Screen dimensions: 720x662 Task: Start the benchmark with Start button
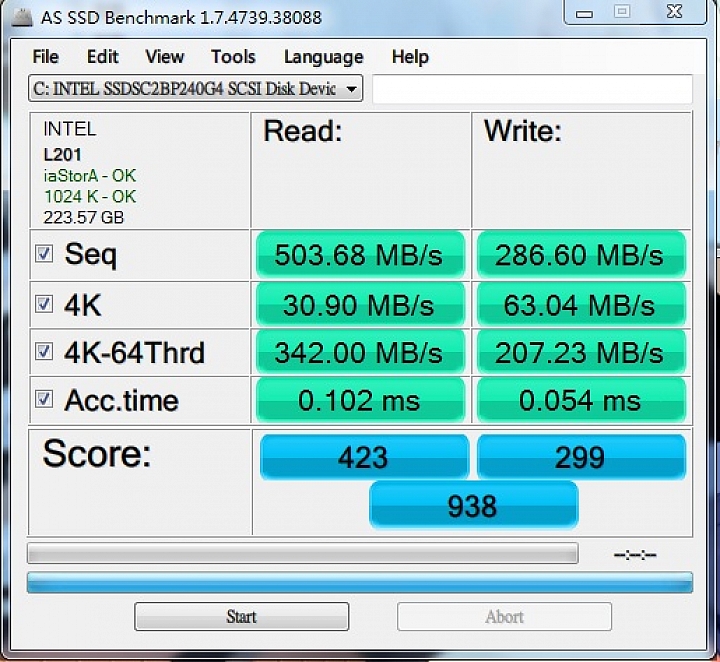click(242, 616)
